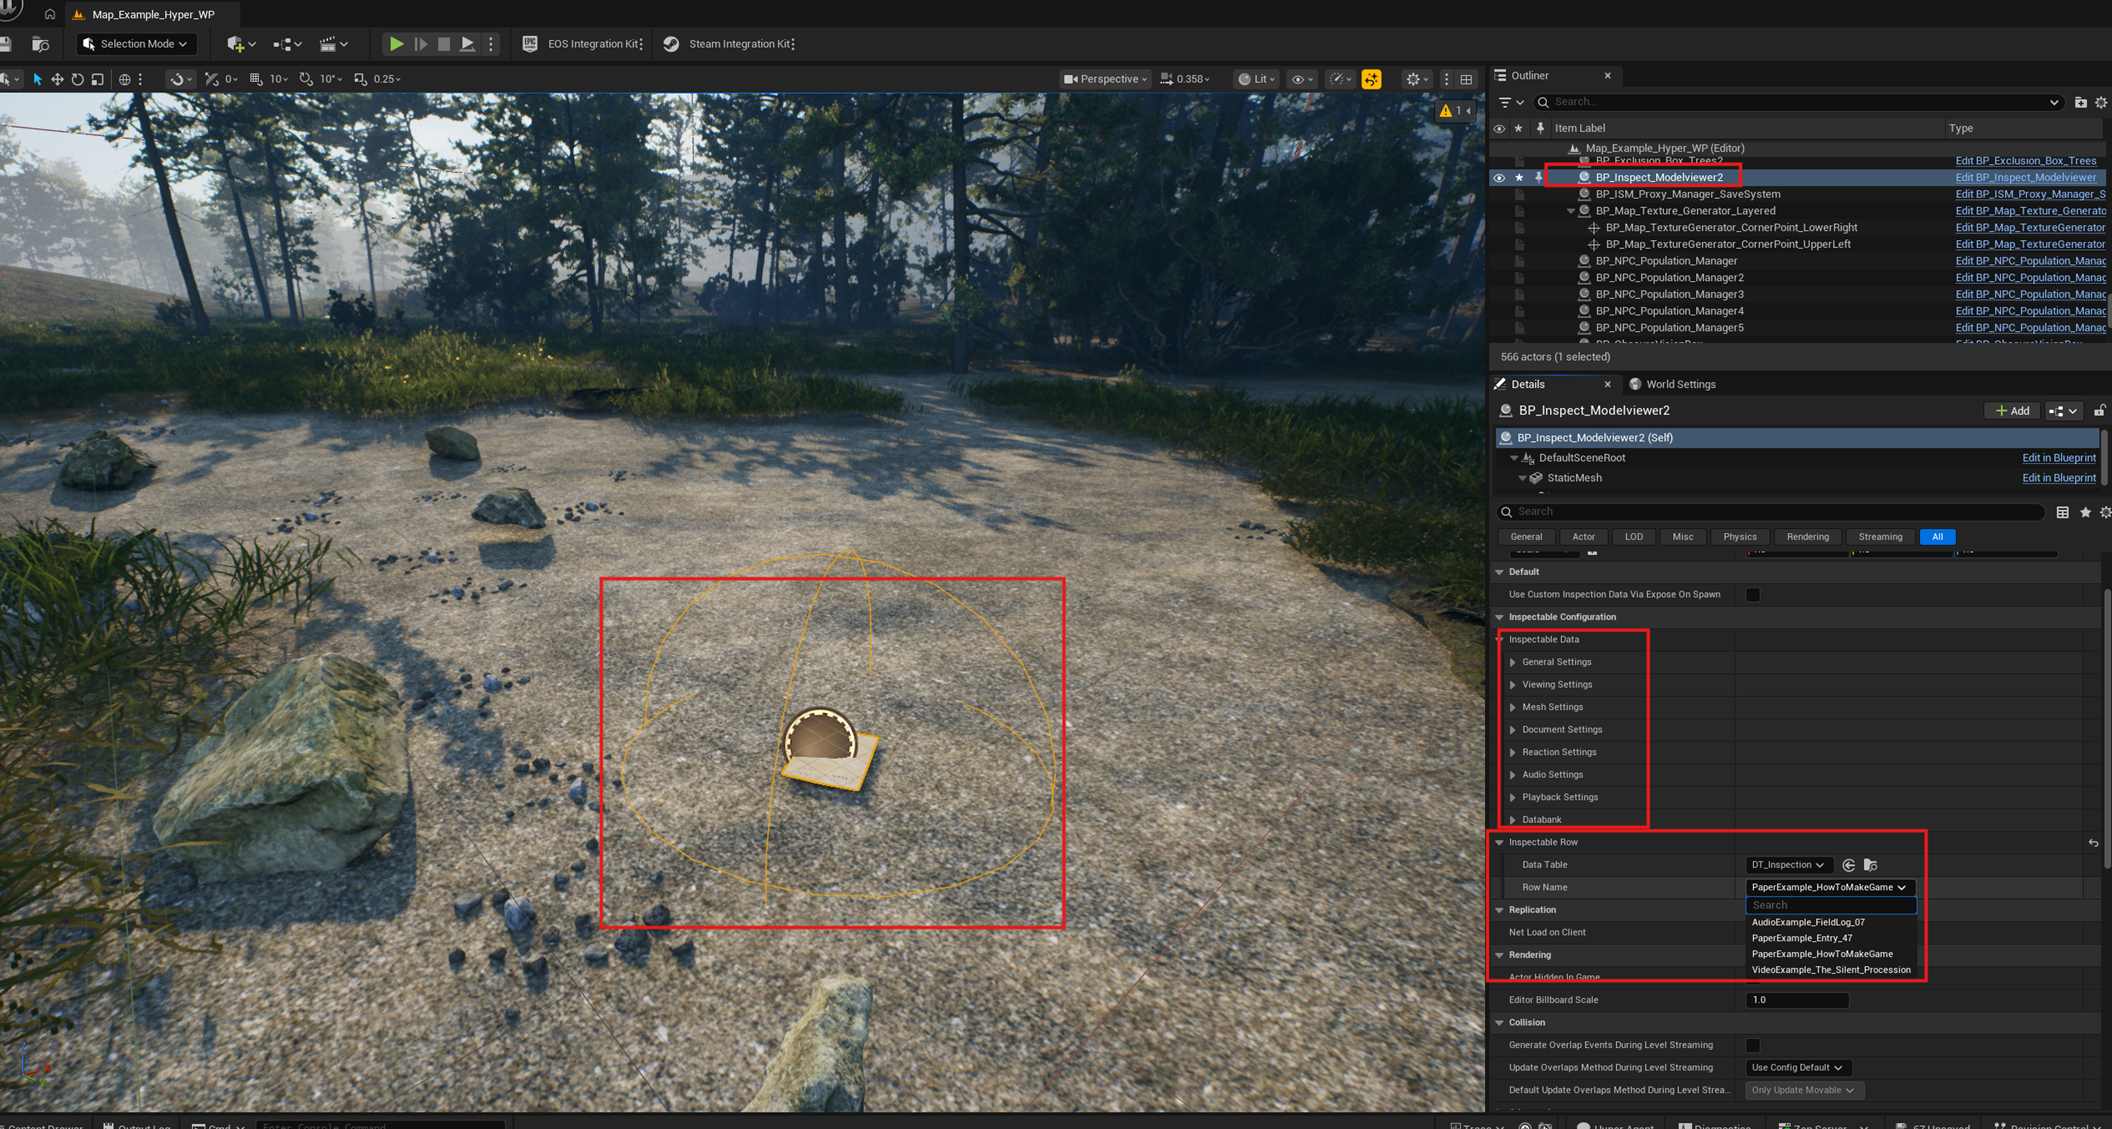Select BP_NPC_Population_Manager3 in the Outliner
Image resolution: width=2112 pixels, height=1129 pixels.
point(1669,294)
